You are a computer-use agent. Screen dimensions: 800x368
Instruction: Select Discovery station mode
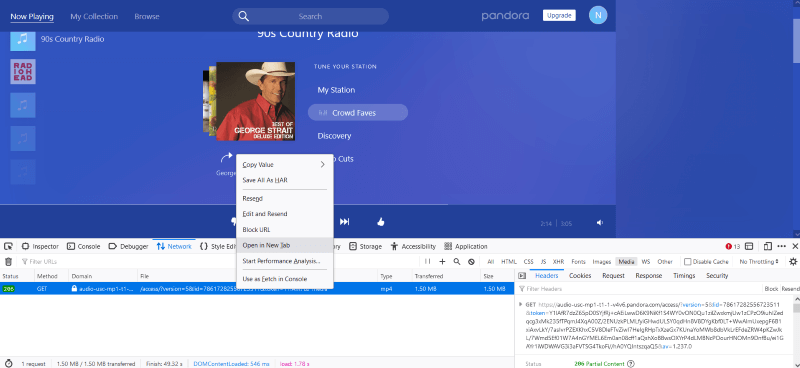(334, 136)
